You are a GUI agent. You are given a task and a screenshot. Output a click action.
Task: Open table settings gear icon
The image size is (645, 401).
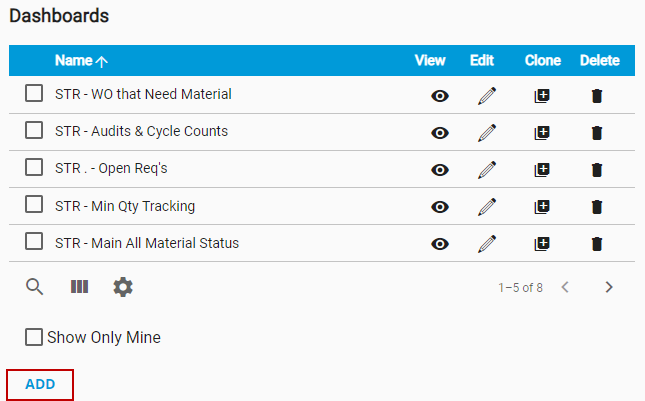[x=122, y=287]
